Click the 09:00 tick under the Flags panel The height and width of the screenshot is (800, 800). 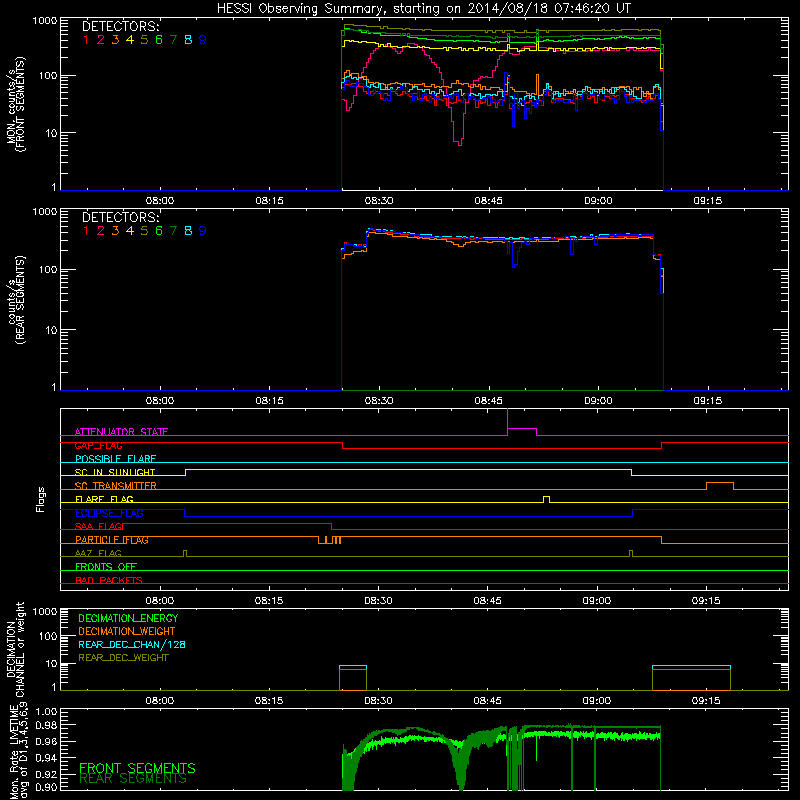[x=597, y=601]
